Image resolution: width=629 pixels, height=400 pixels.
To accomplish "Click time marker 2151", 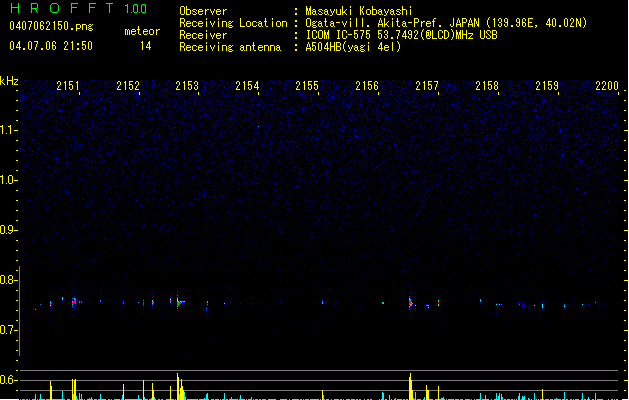I will click(68, 86).
